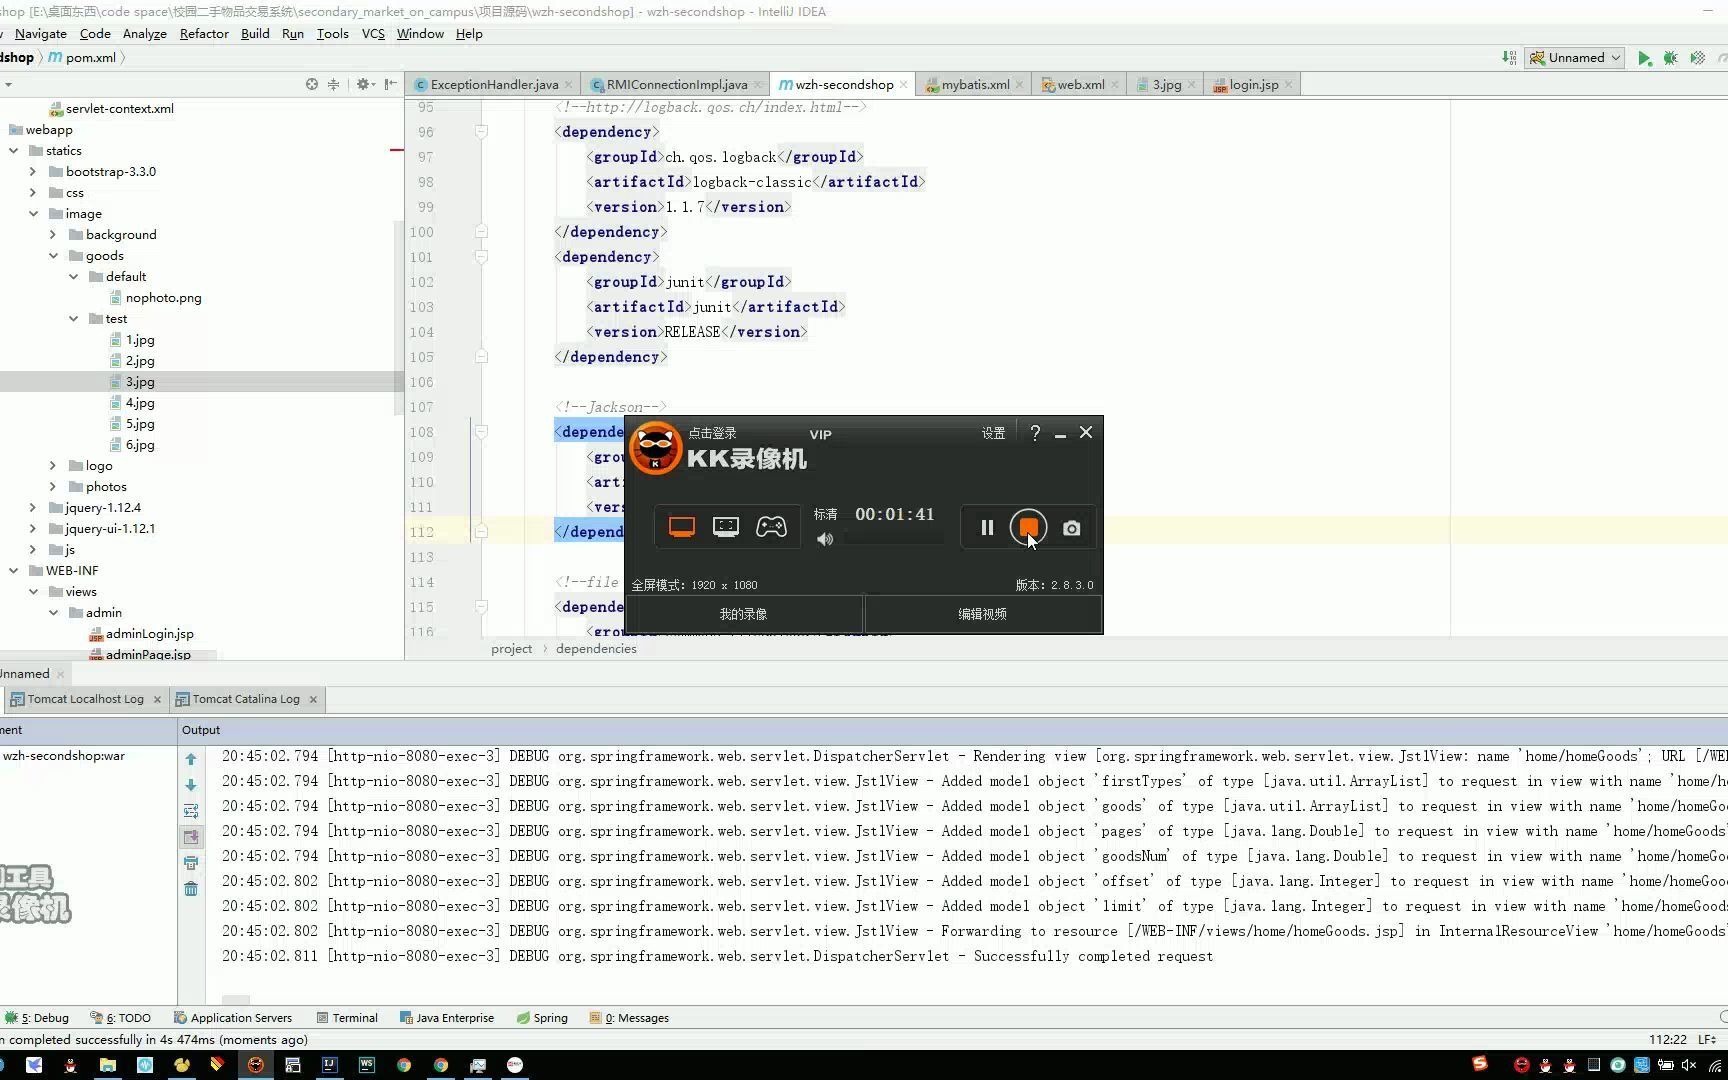Expand the jquery-1.12.4 folder
The width and height of the screenshot is (1728, 1080).
click(33, 508)
